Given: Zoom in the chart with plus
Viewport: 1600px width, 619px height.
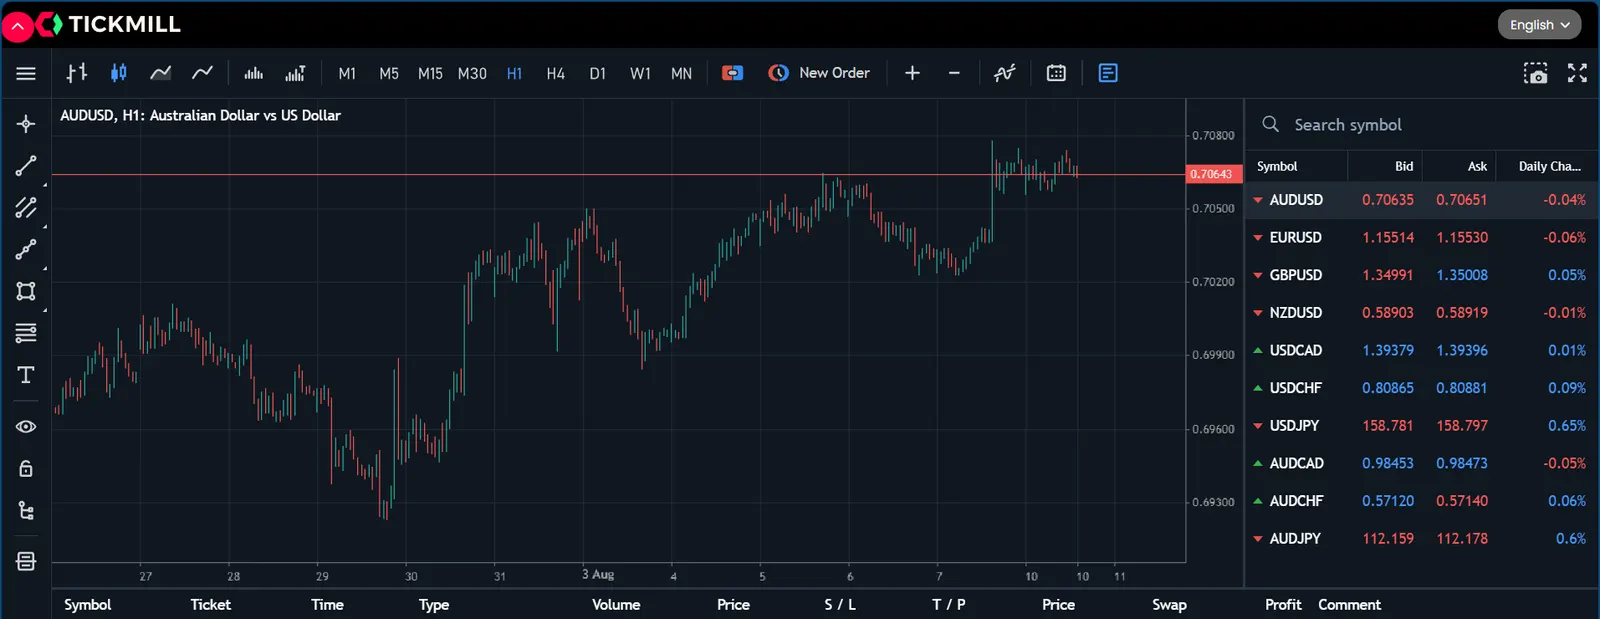Looking at the screenshot, I should click(912, 73).
